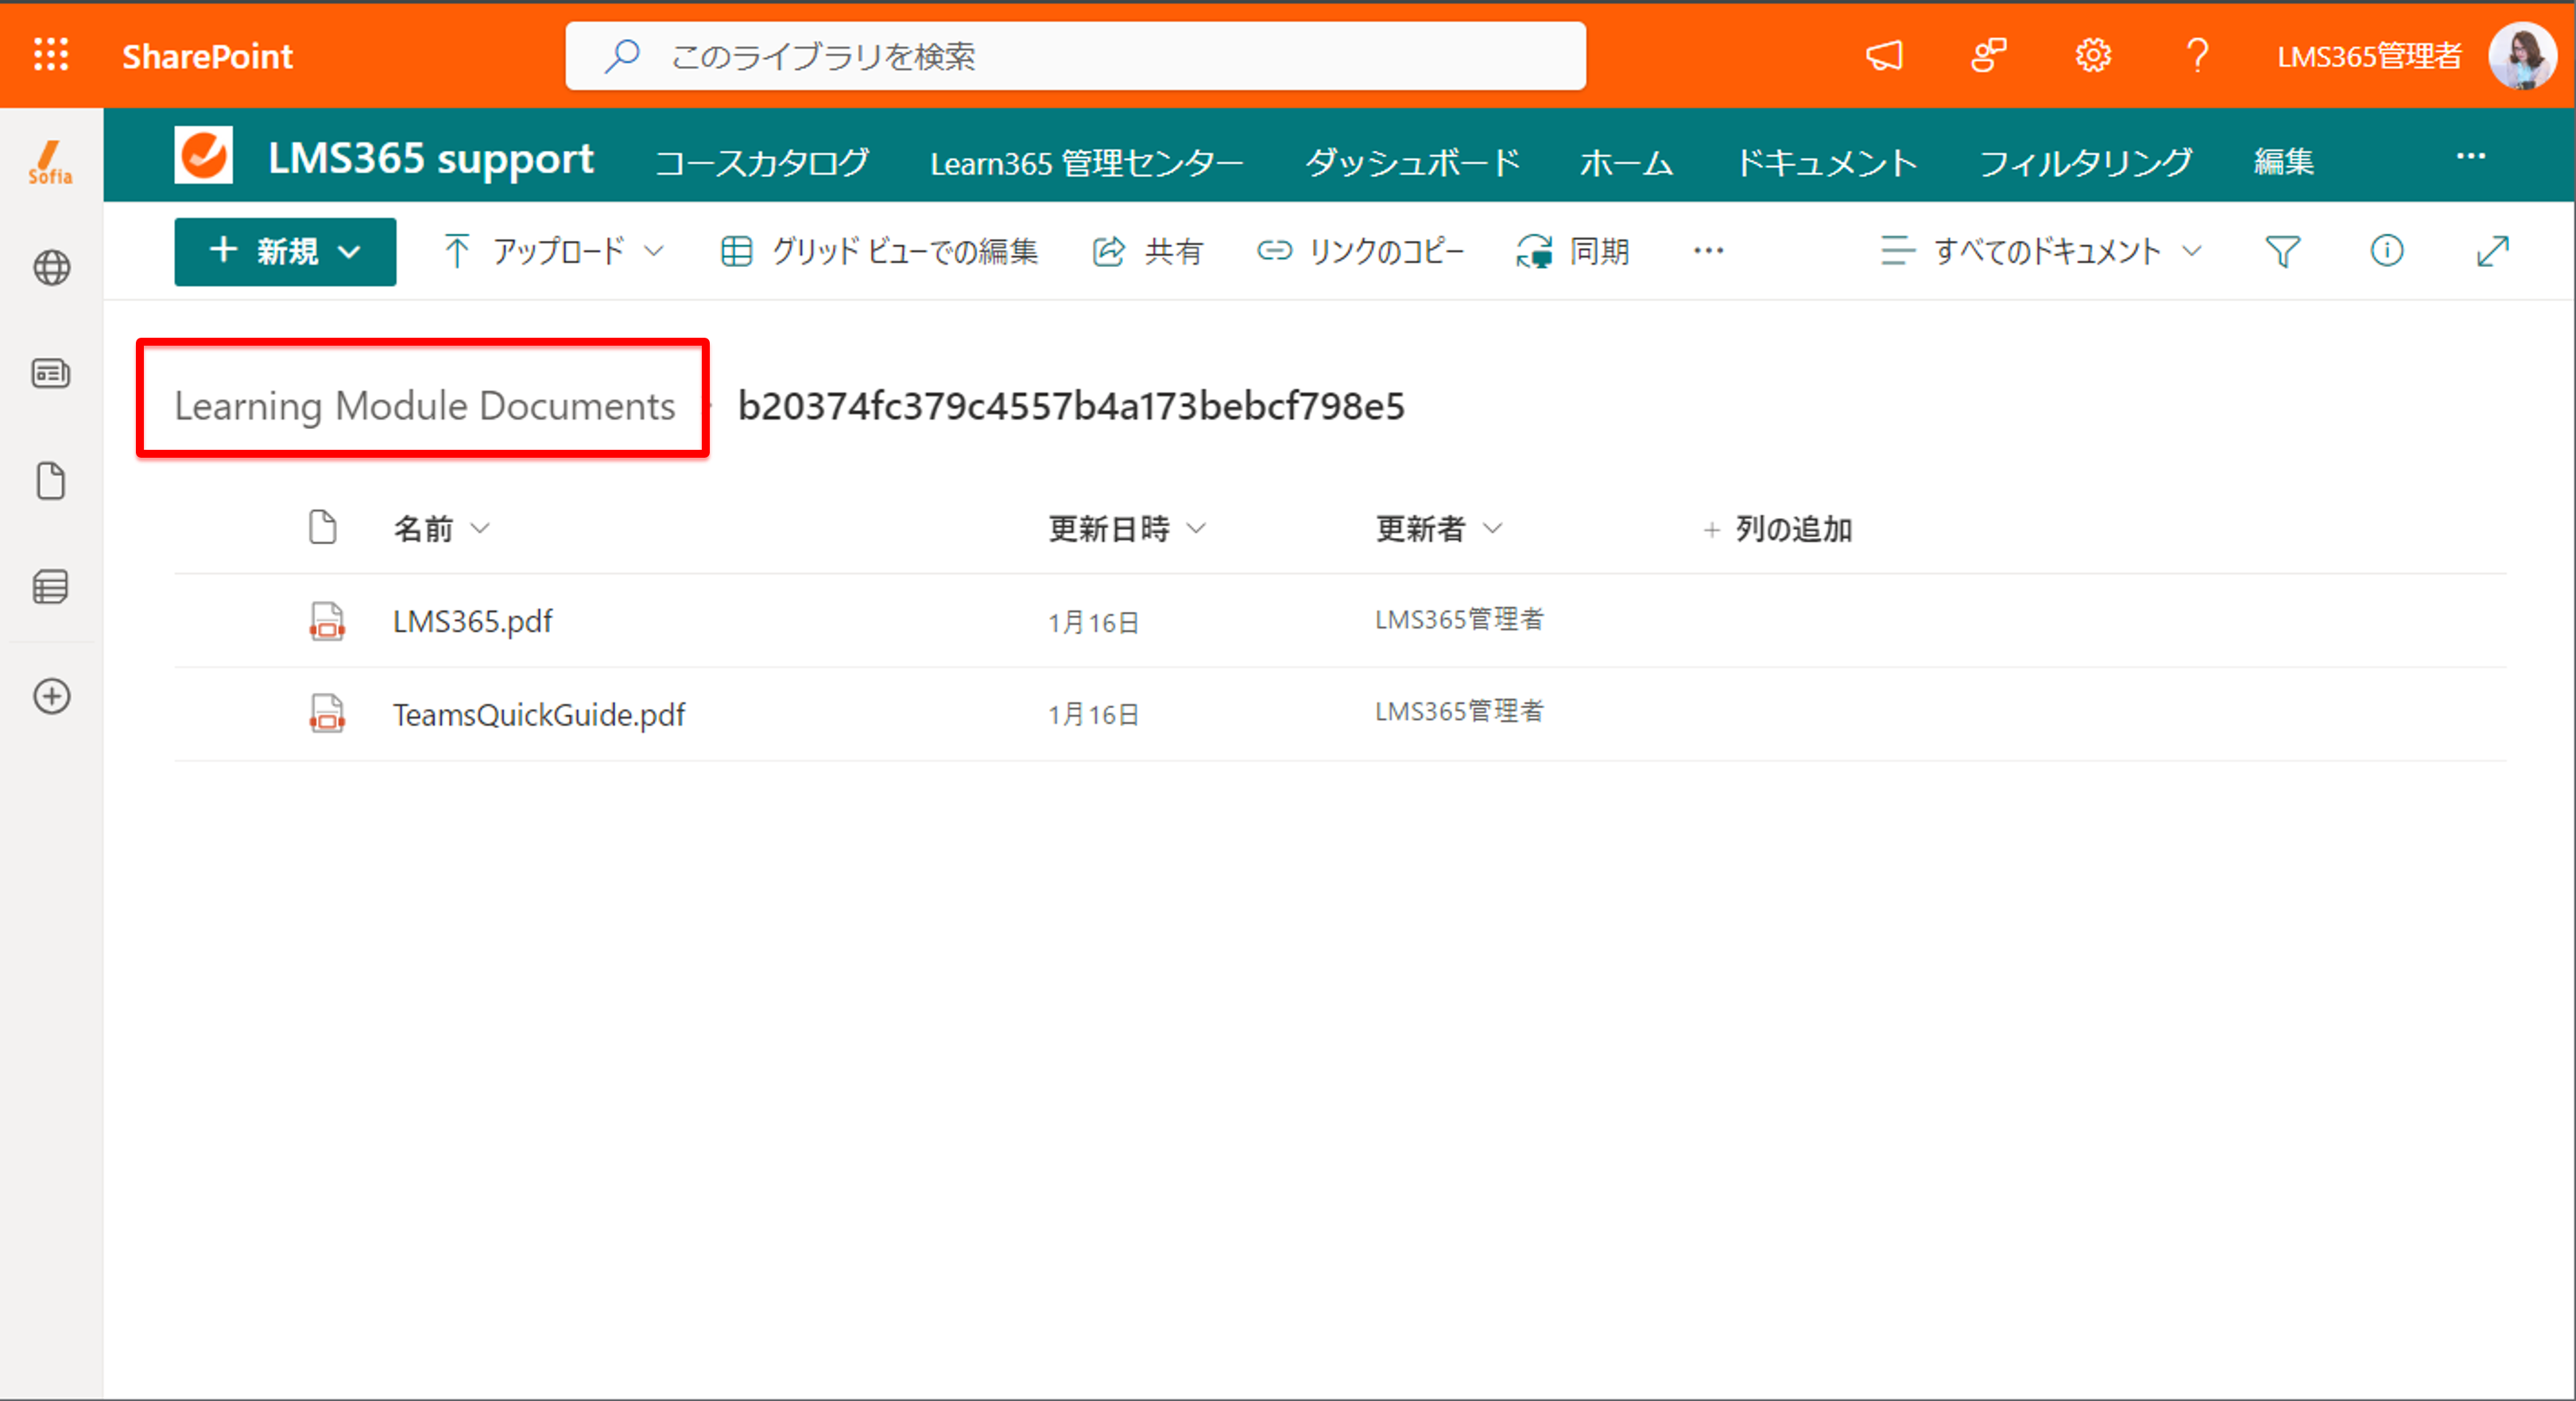
Task: Click the create plus circle sidebar icon
Action: (x=51, y=696)
